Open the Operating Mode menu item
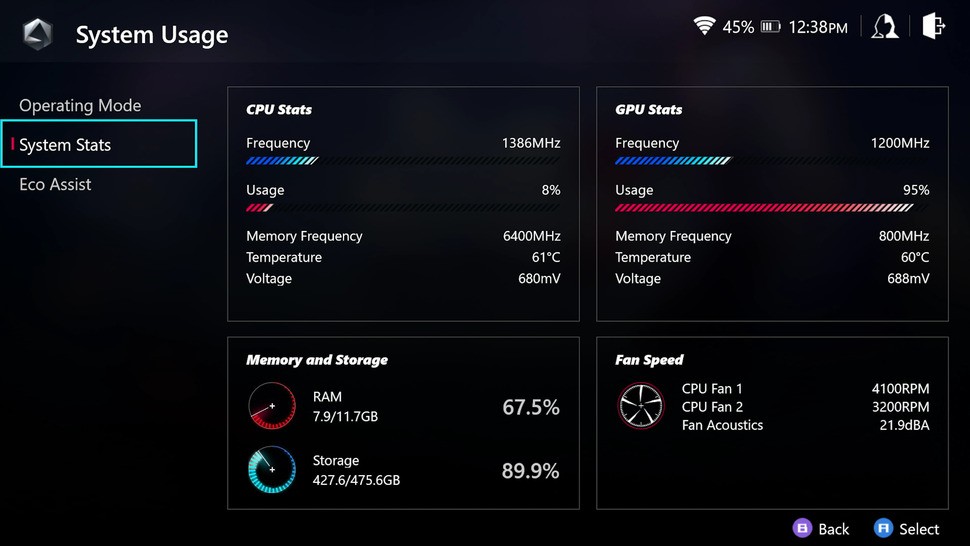The image size is (970, 546). (80, 106)
